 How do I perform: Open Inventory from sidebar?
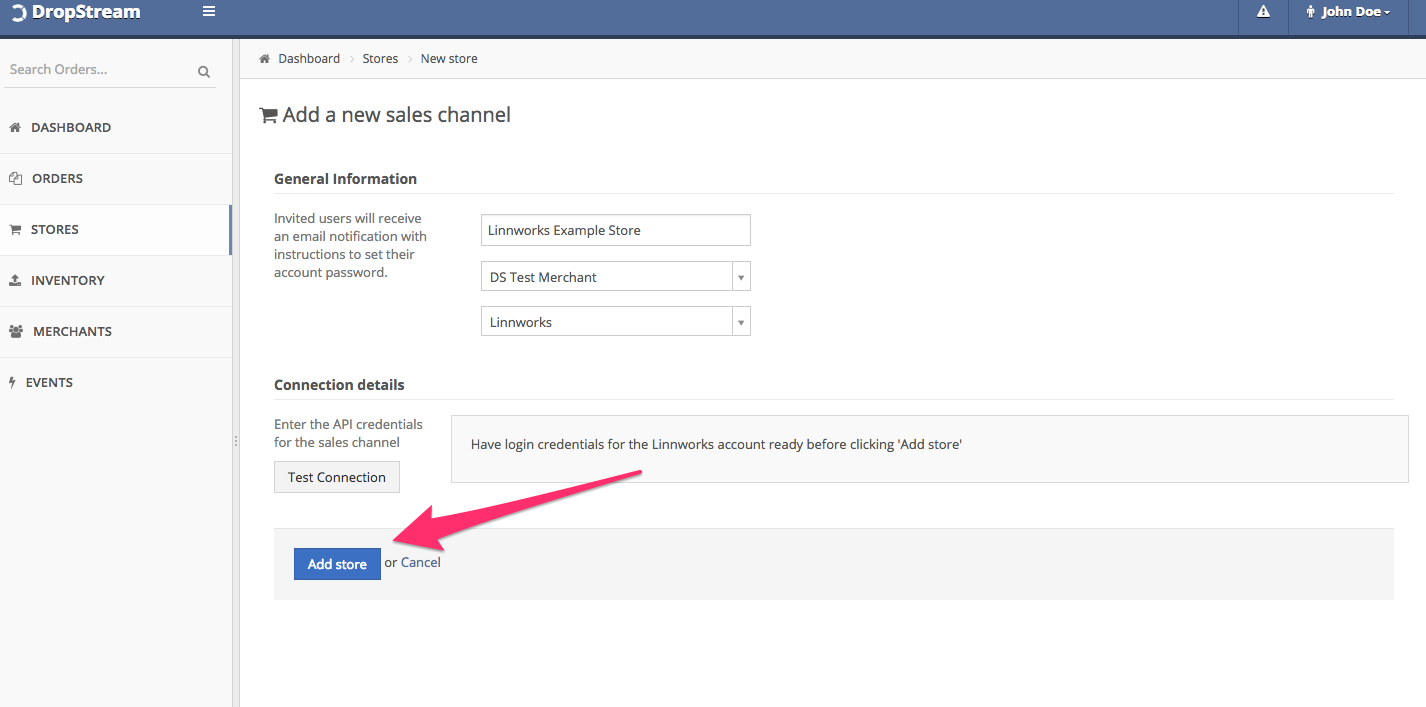point(115,281)
